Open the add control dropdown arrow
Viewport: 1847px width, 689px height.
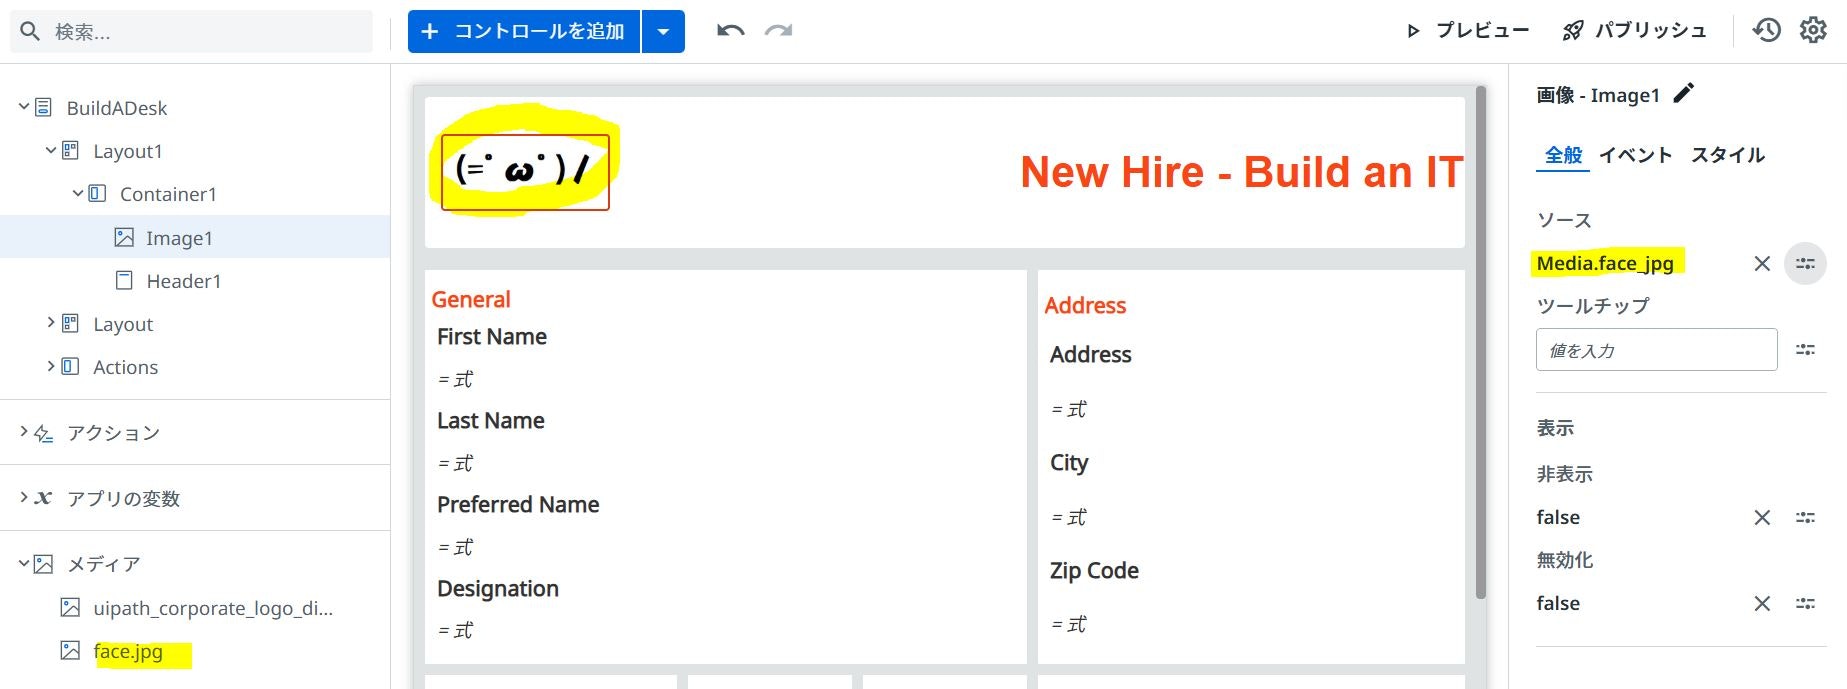663,31
